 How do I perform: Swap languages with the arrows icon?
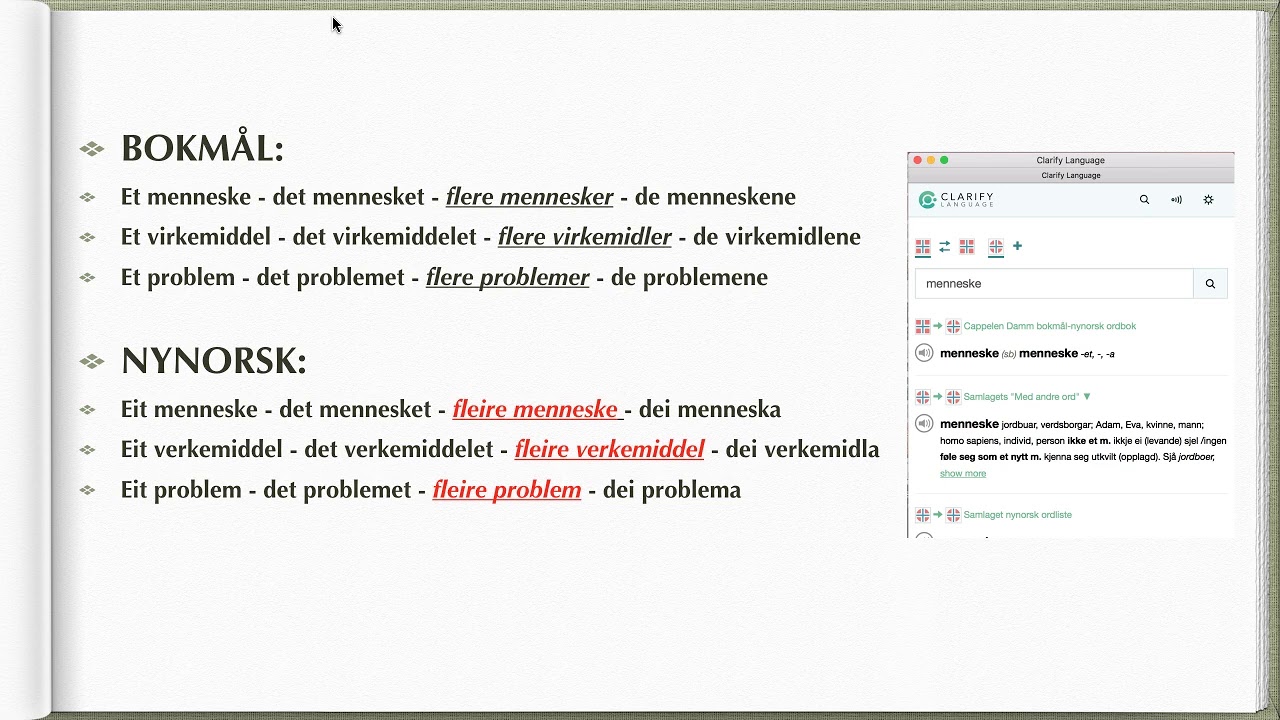click(x=944, y=246)
